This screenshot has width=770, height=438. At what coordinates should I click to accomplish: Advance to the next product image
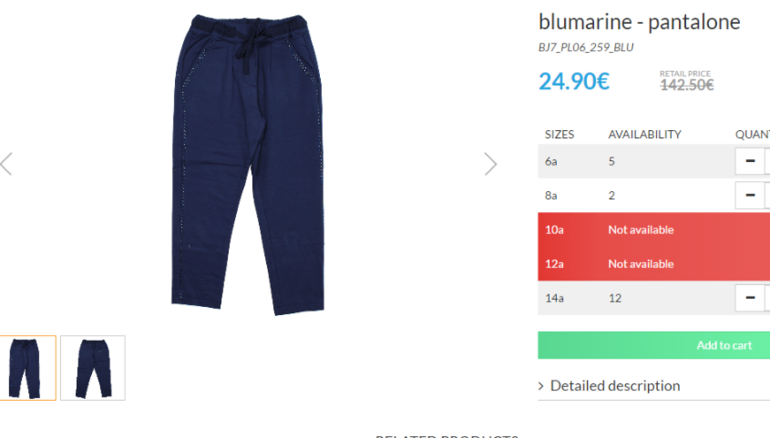[491, 164]
